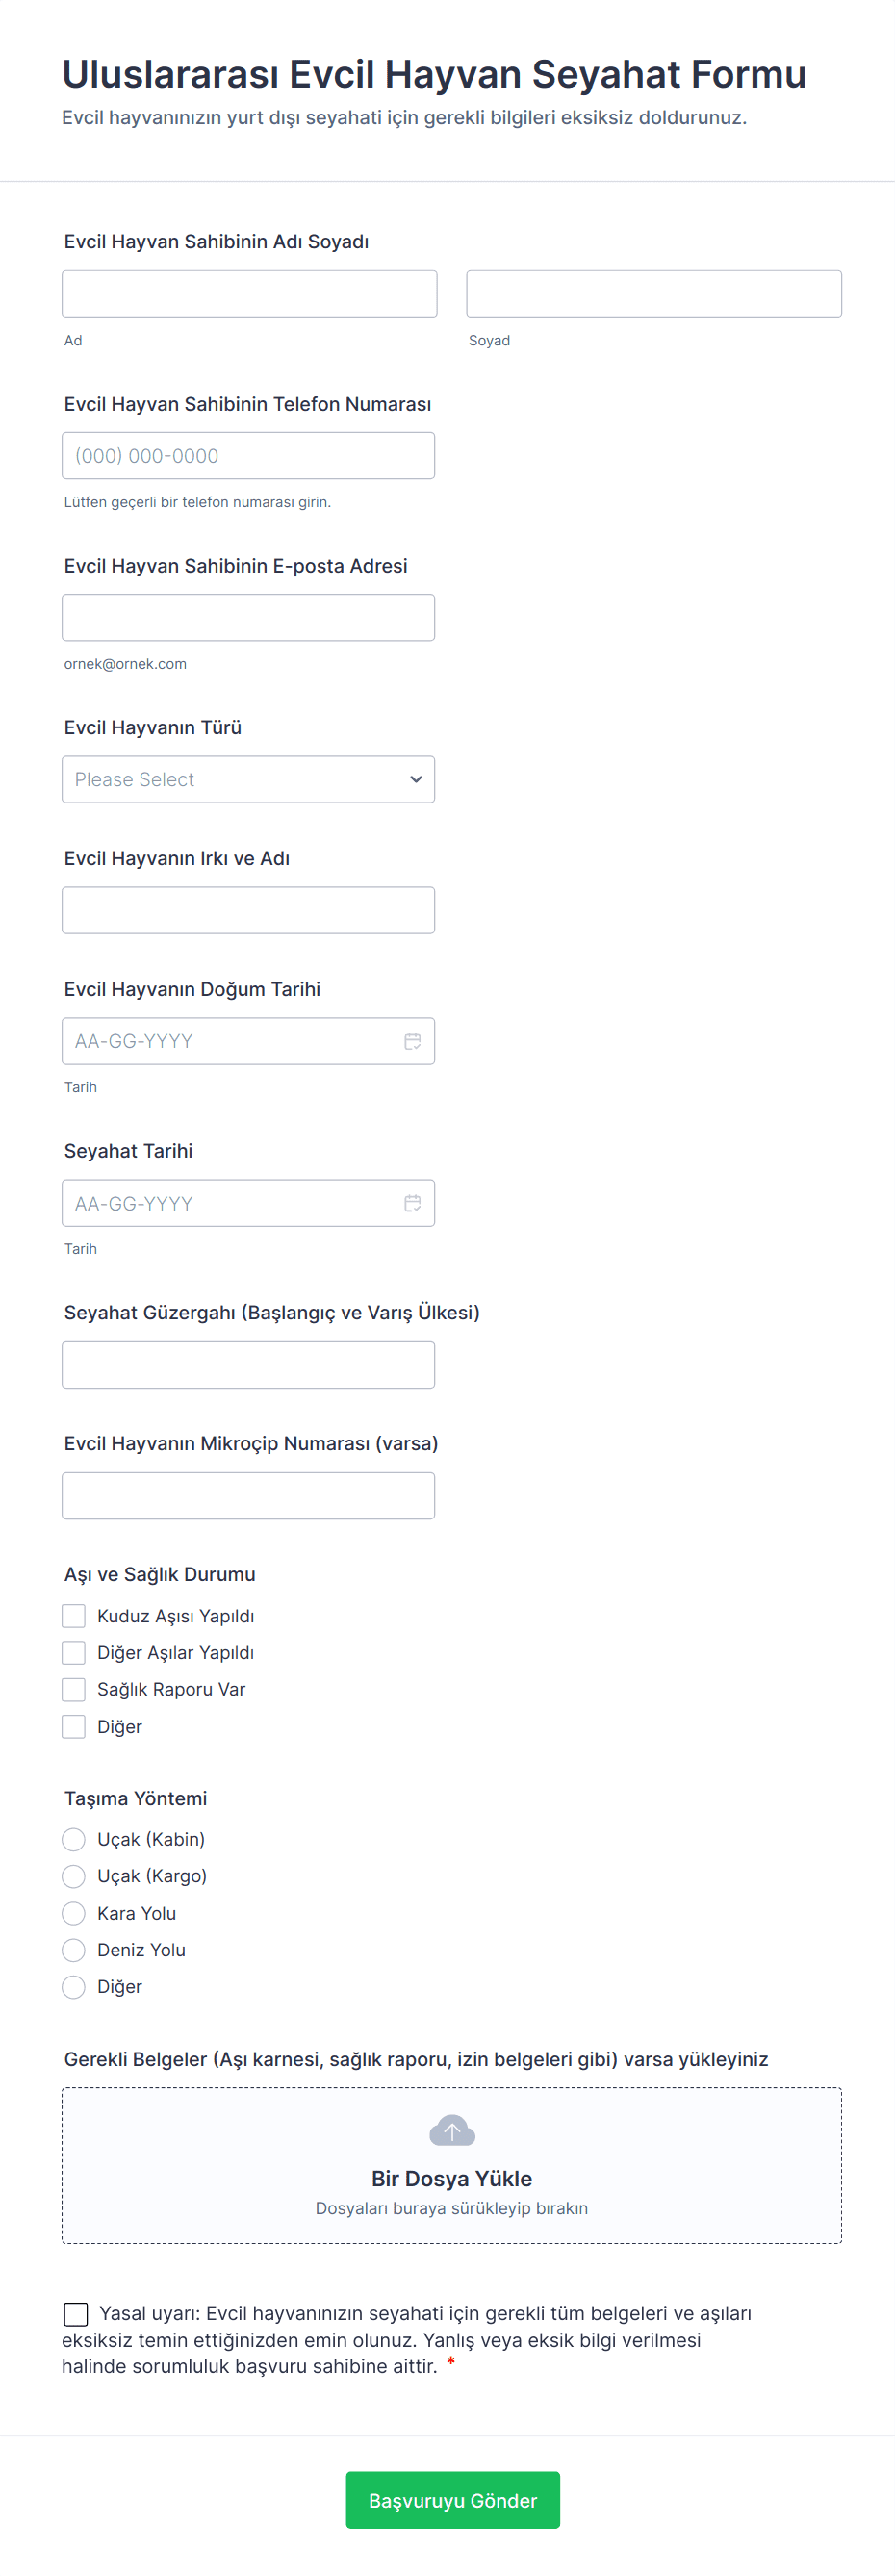Screen dimensions: 895x2576
Task: Pick Deniz Yolu transport method
Action: (x=74, y=1950)
